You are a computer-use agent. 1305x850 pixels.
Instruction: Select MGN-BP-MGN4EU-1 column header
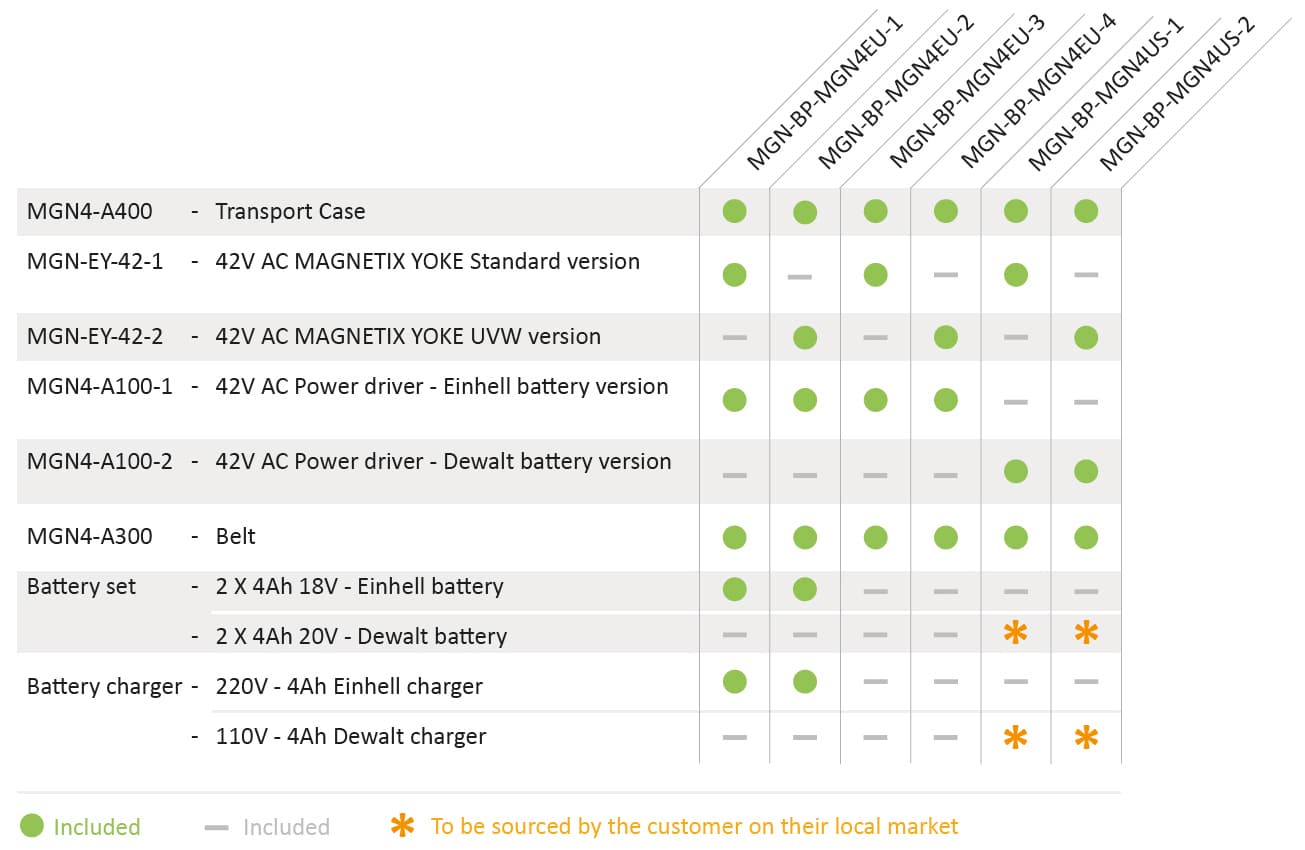click(825, 92)
